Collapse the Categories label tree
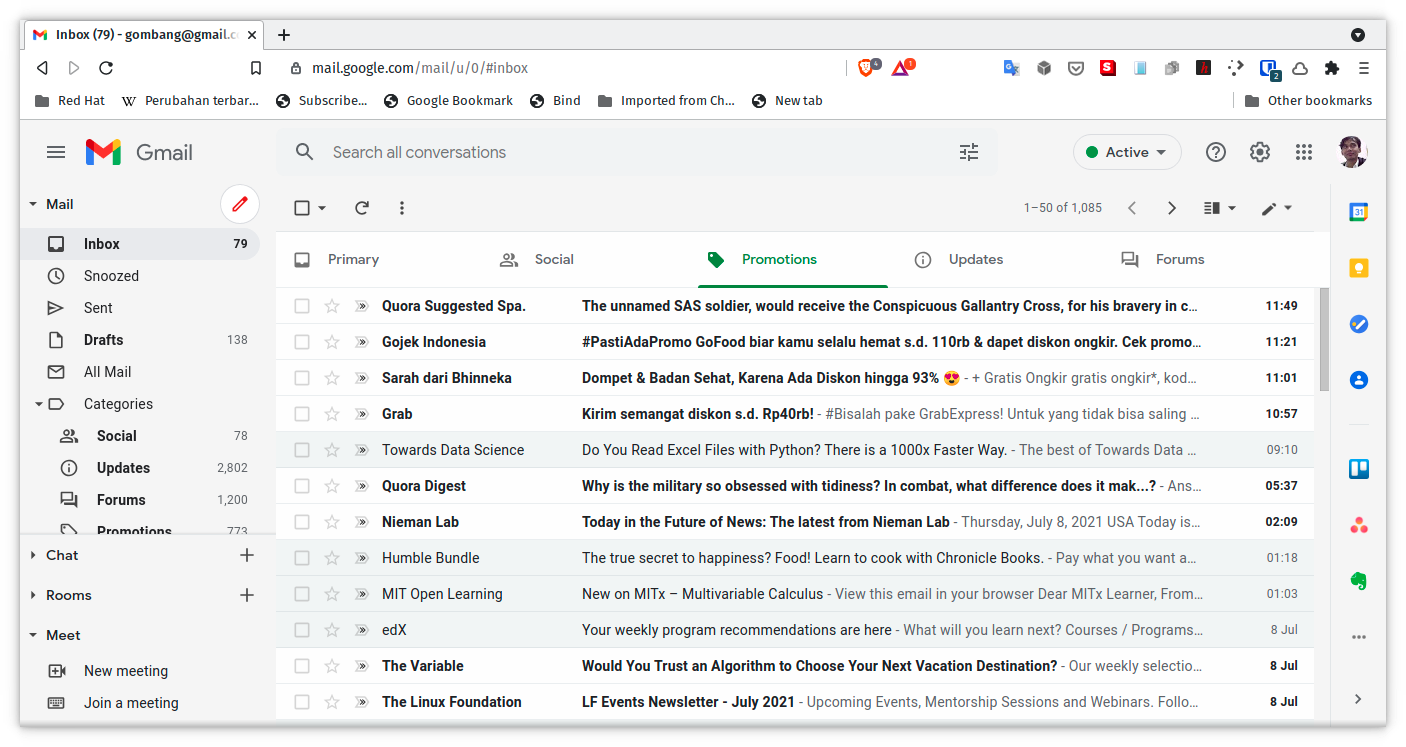Viewport: 1406px width, 747px height. (39, 404)
